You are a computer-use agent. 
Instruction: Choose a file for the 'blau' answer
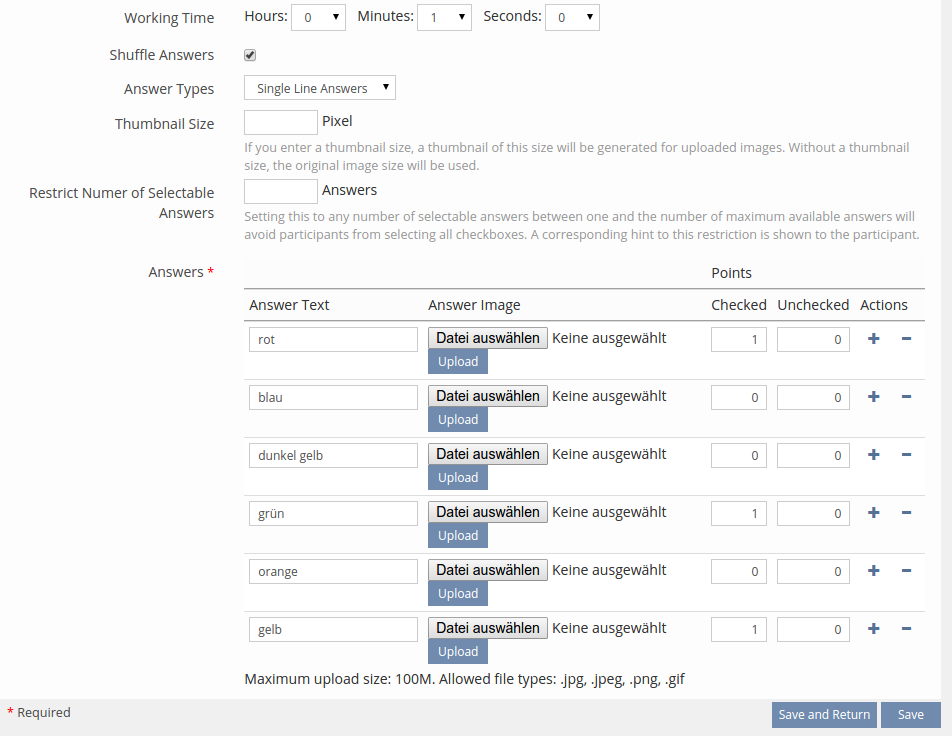tap(488, 396)
